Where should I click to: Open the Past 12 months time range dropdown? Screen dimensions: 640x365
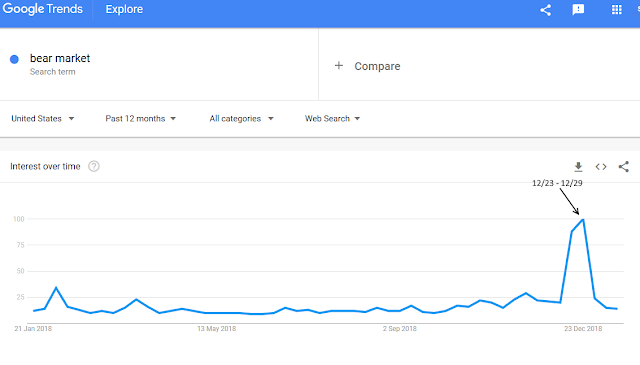[140, 119]
